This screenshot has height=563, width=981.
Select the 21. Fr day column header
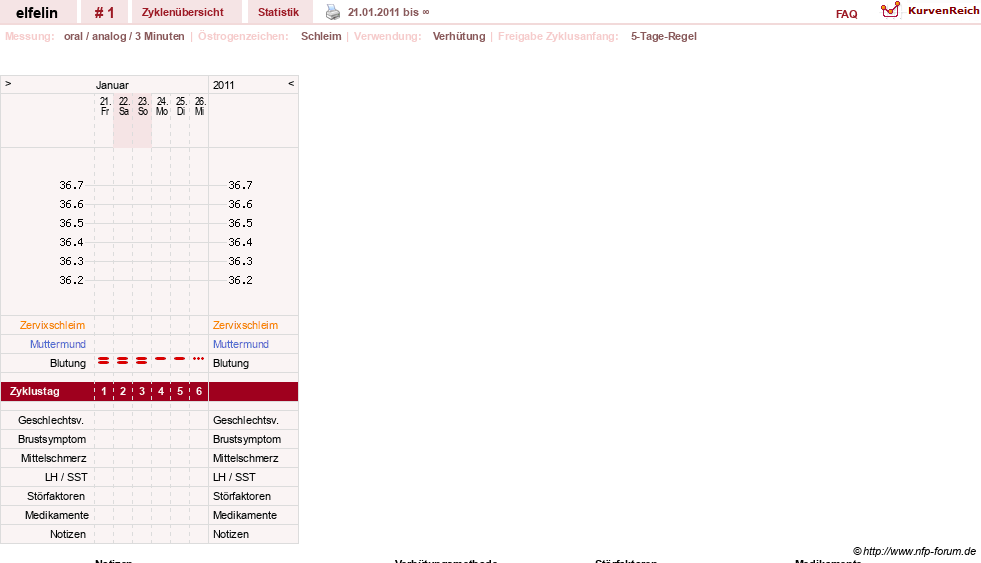[x=104, y=106]
